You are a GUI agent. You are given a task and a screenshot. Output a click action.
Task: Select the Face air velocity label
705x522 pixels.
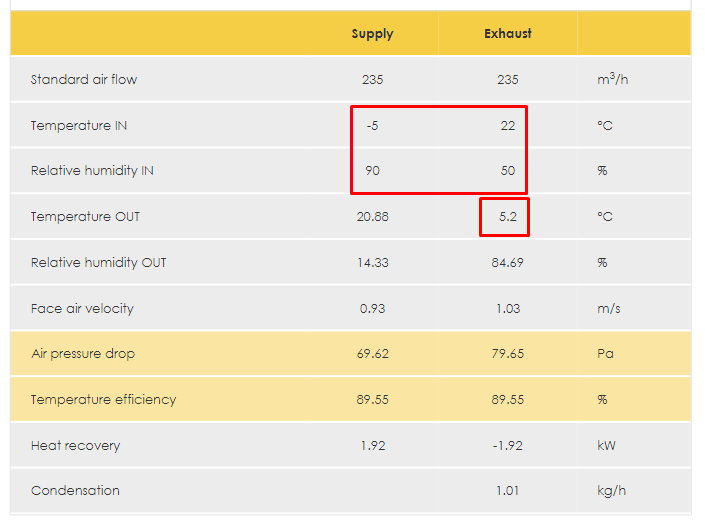pos(82,309)
